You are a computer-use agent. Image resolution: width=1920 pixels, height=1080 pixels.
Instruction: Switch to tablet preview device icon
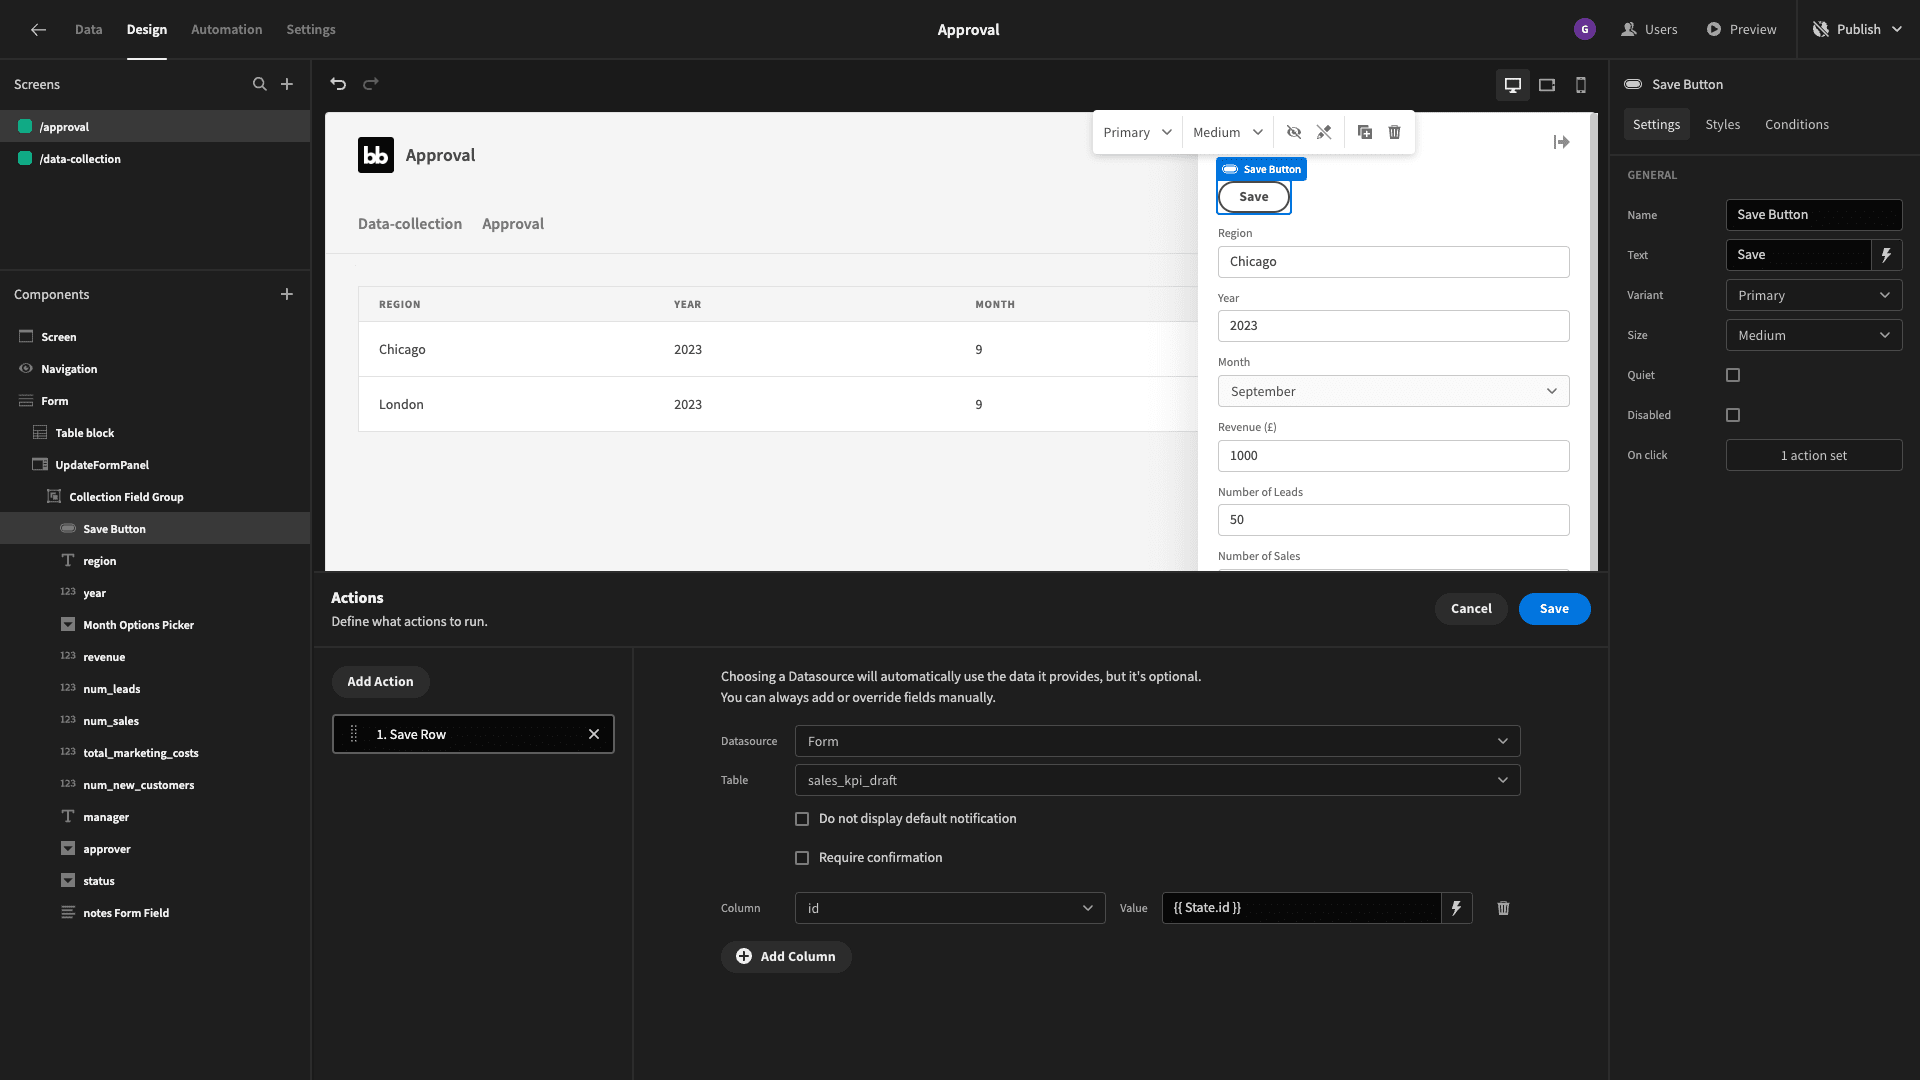pyautogui.click(x=1547, y=85)
